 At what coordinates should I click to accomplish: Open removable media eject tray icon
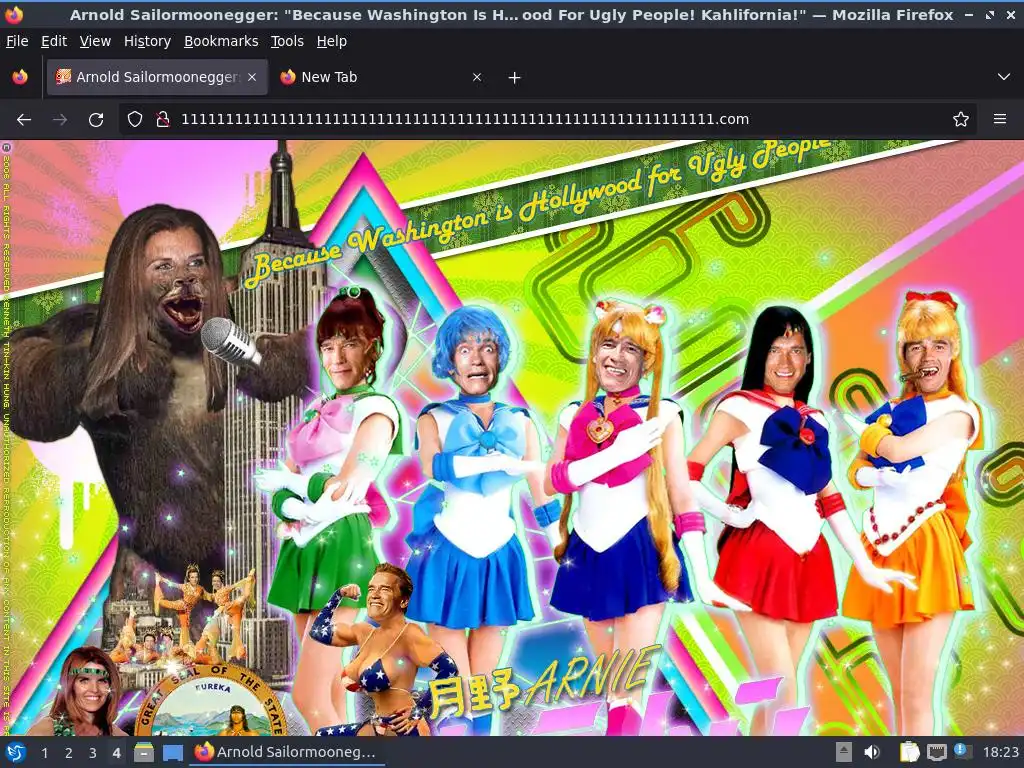tap(843, 753)
